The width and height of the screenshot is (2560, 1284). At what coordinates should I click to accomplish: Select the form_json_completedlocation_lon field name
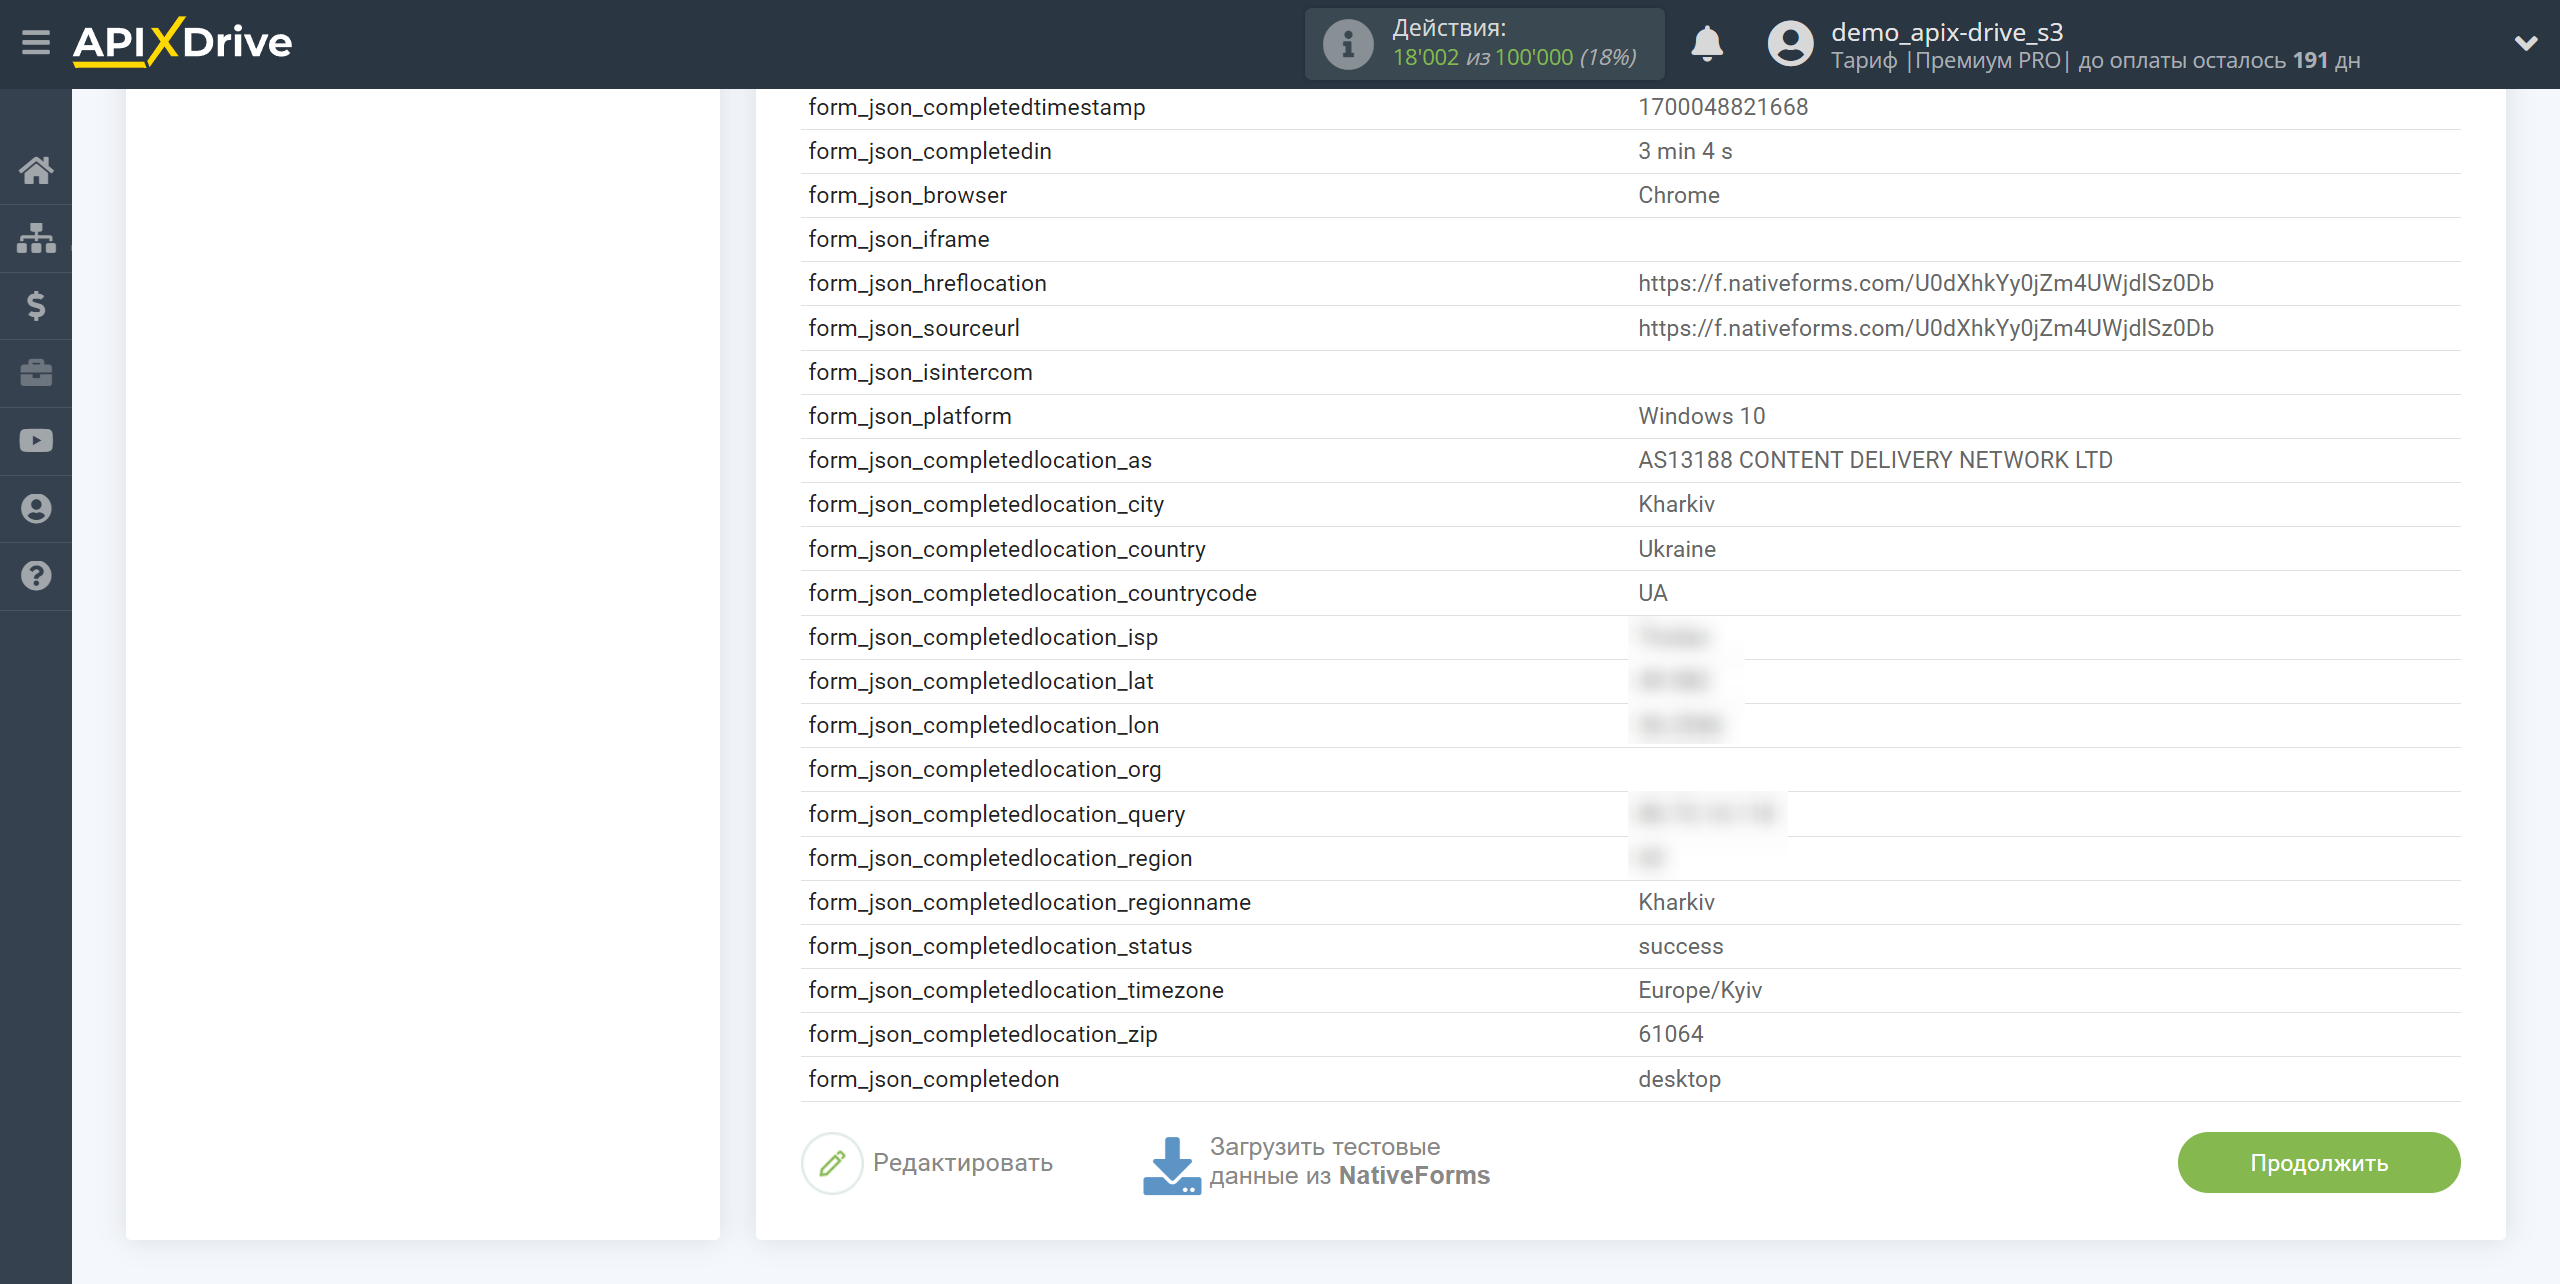(984, 725)
